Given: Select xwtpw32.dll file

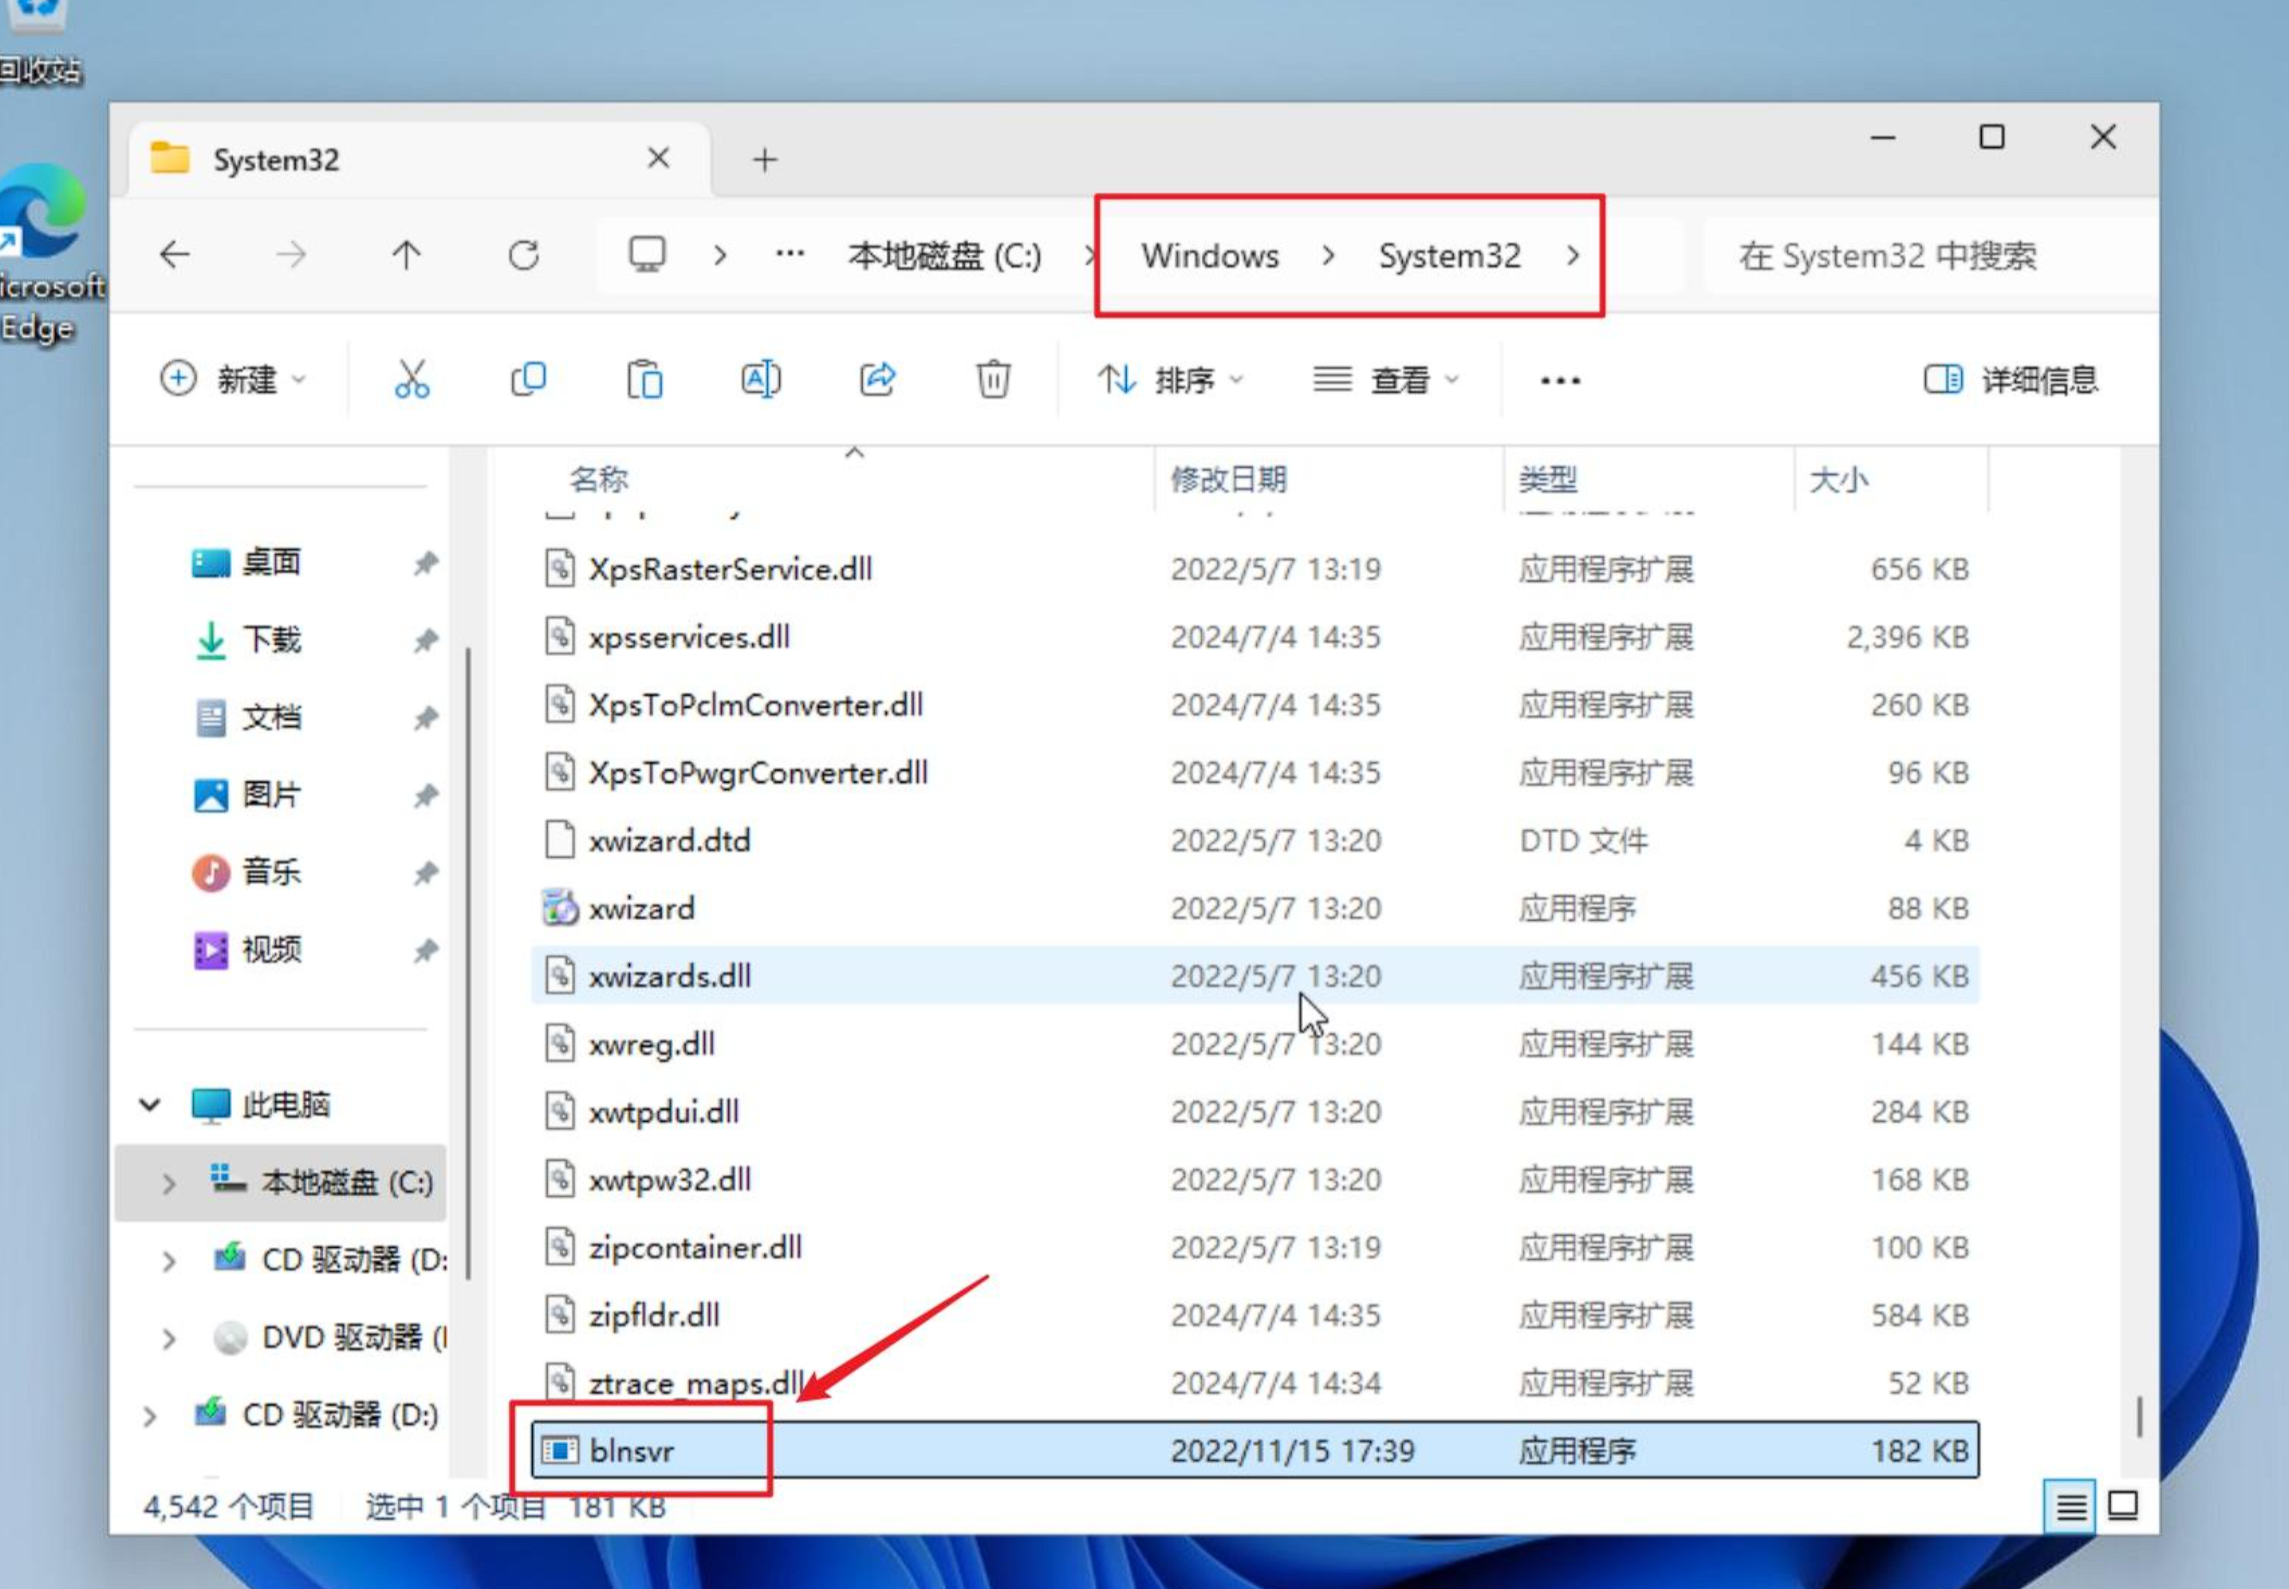Looking at the screenshot, I should 1255,1180.
